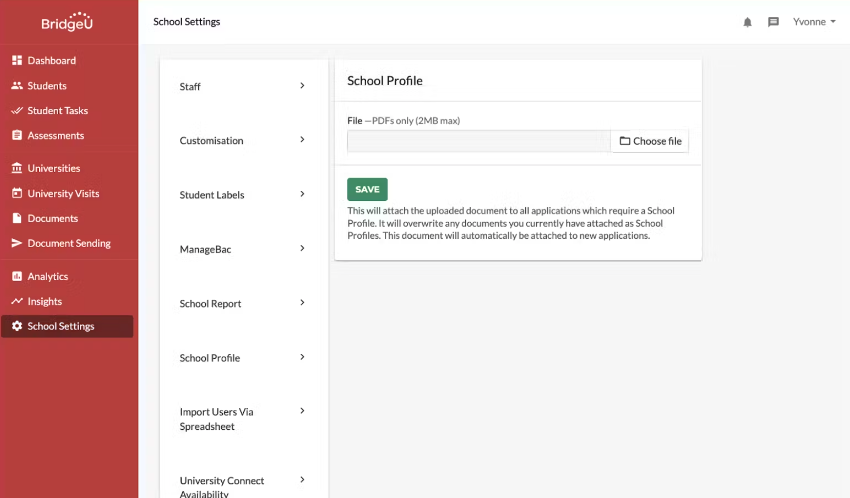This screenshot has height=498, width=850.
Task: Click Choose file button
Action: (649, 141)
